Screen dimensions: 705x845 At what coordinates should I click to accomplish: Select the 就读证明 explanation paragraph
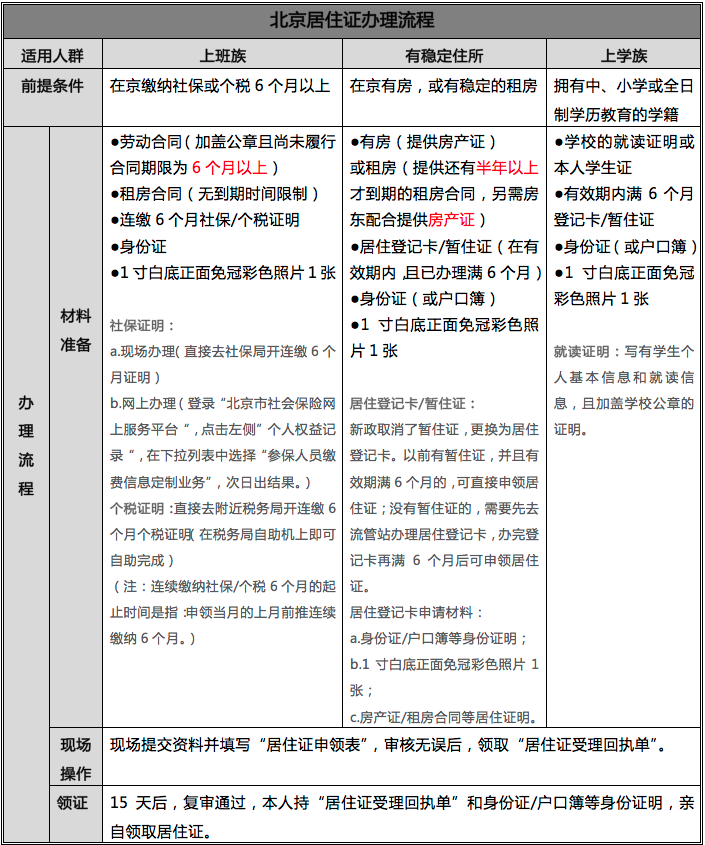click(x=623, y=390)
